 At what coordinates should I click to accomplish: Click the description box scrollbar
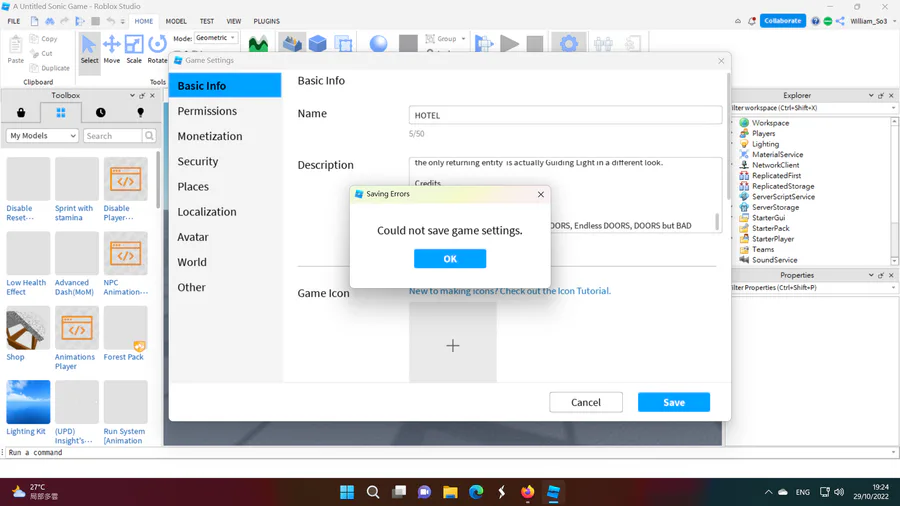coord(717,221)
